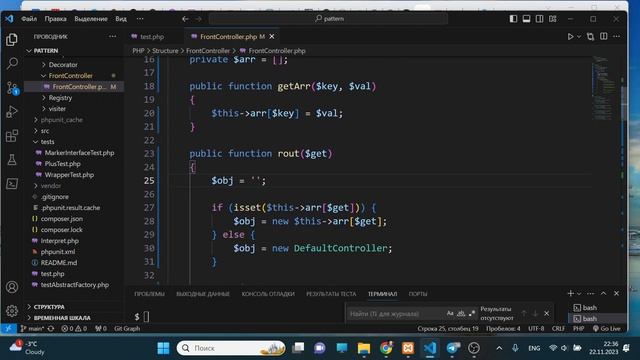Go back with the navigation arrow
The height and width of the screenshot is (360, 640).
click(x=185, y=19)
